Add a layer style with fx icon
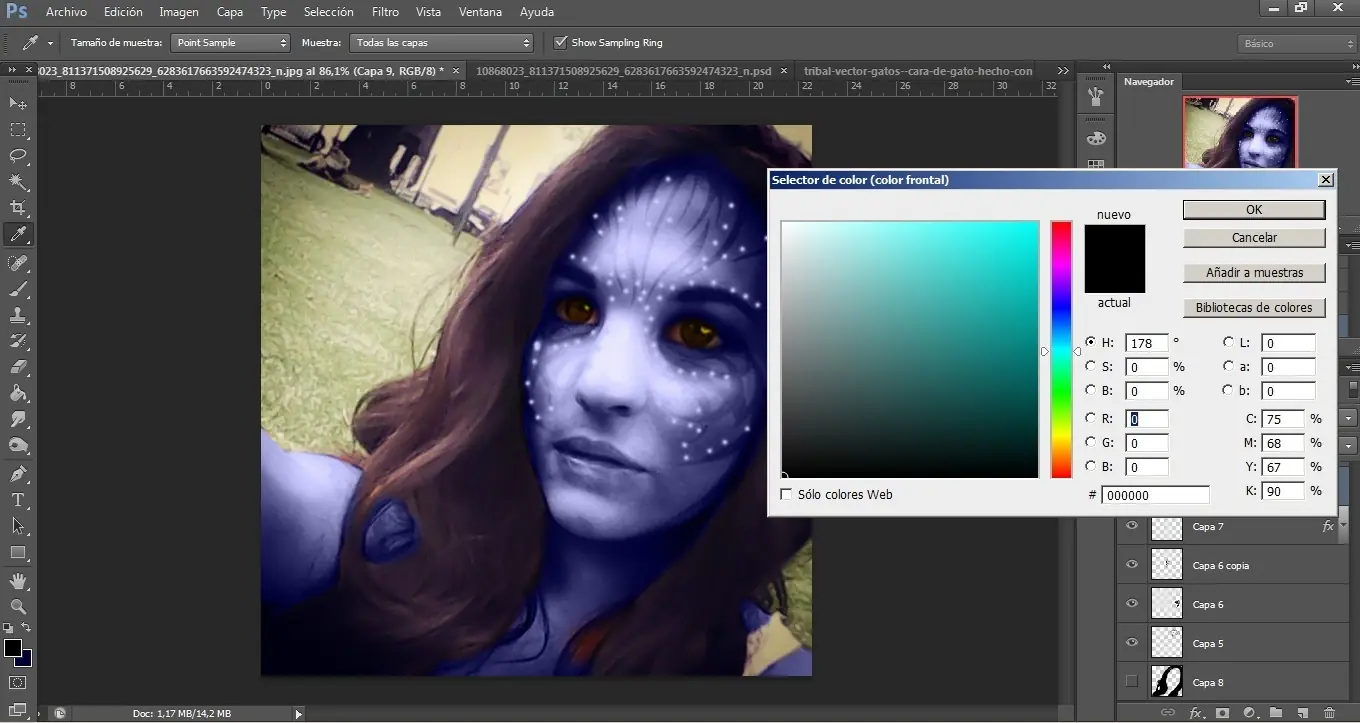 tap(1195, 712)
